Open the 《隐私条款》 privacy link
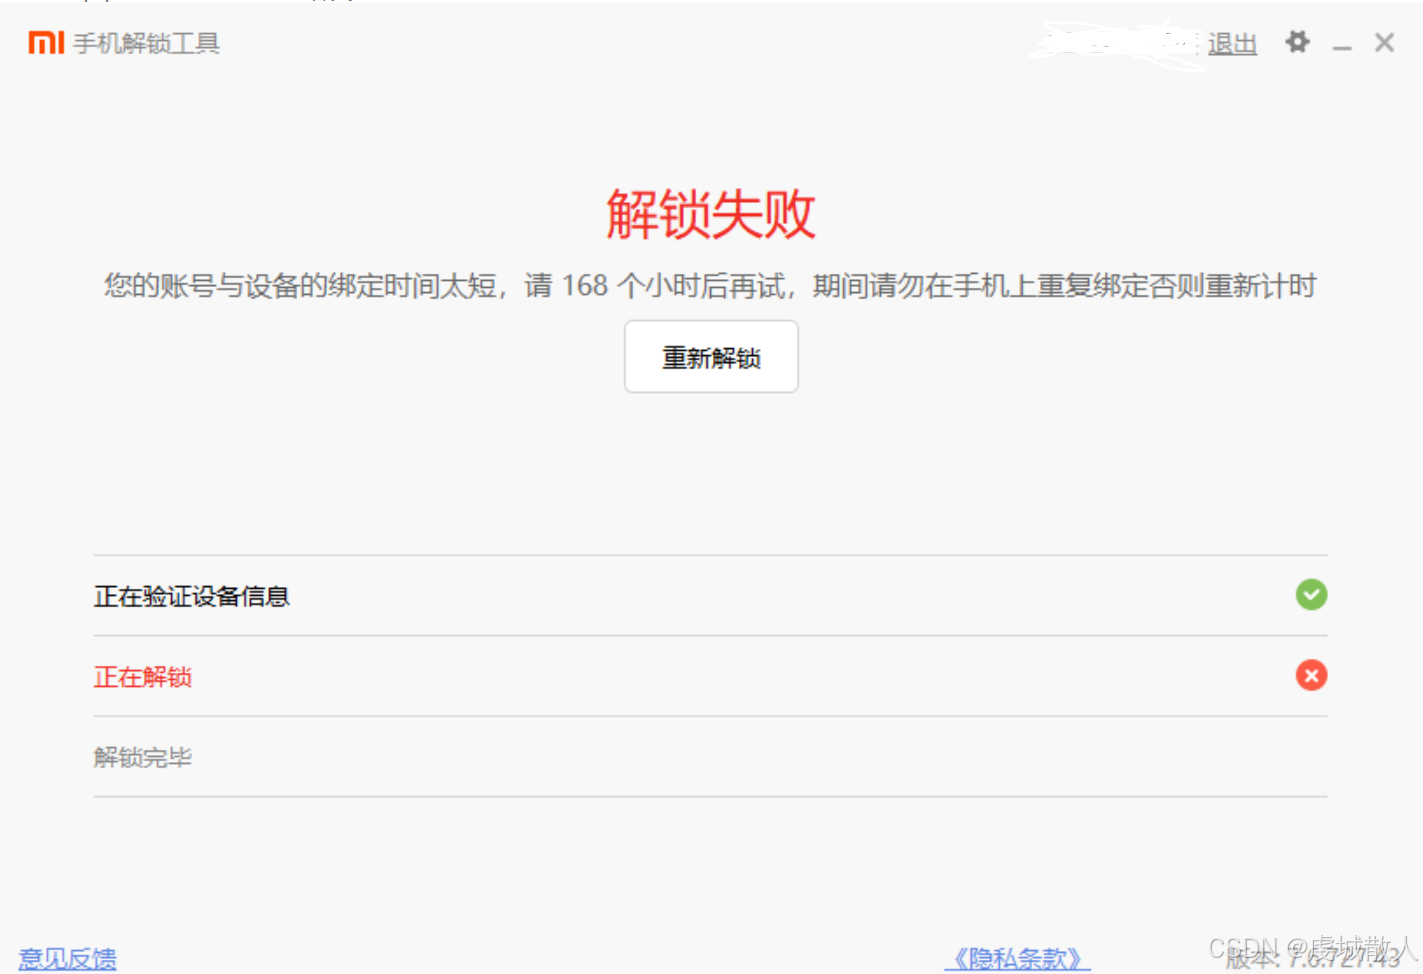Screen dimensions: 1423x974 [1017, 959]
